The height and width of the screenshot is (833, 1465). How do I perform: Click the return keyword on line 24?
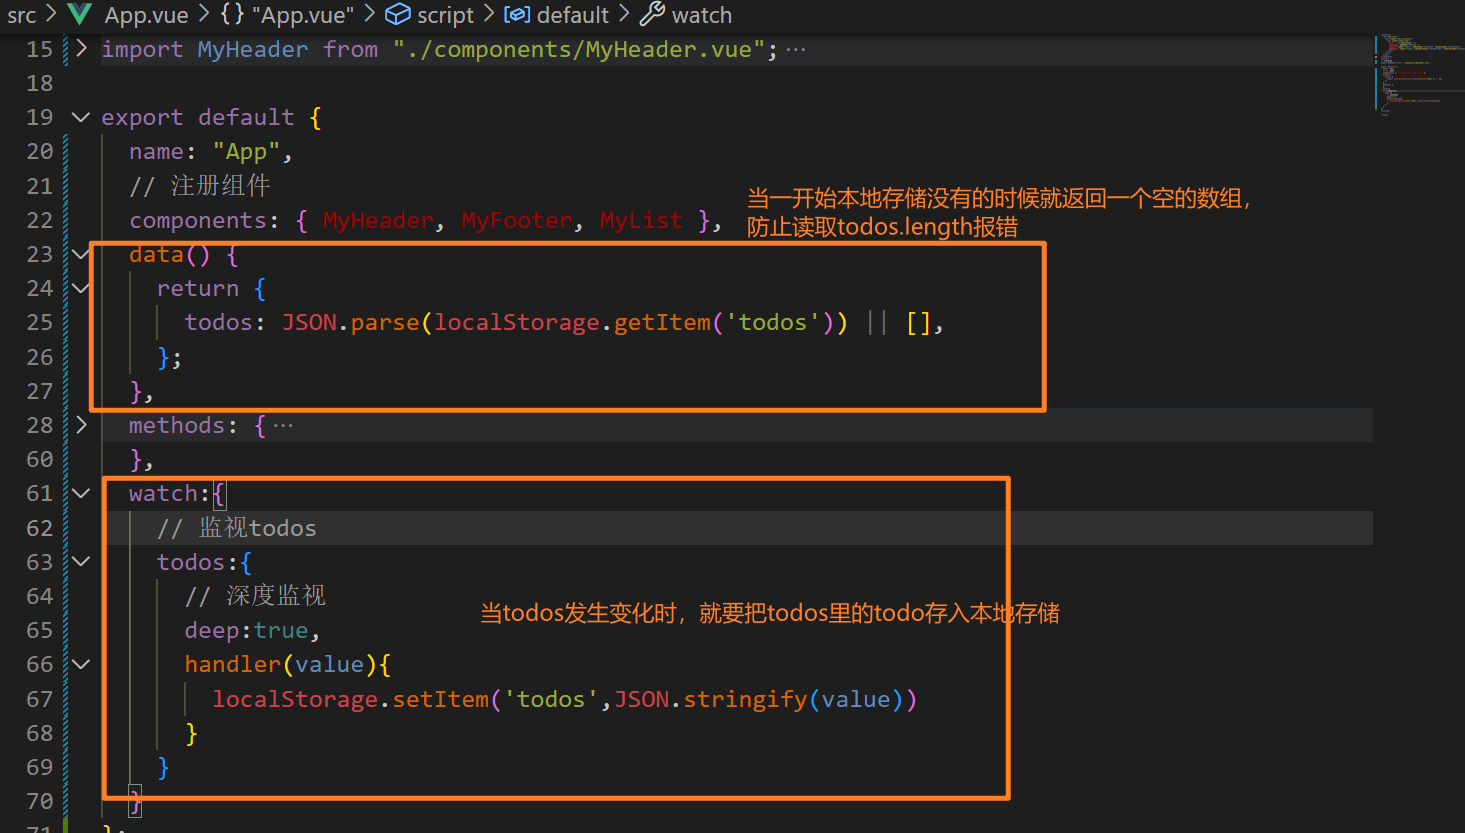(x=198, y=288)
